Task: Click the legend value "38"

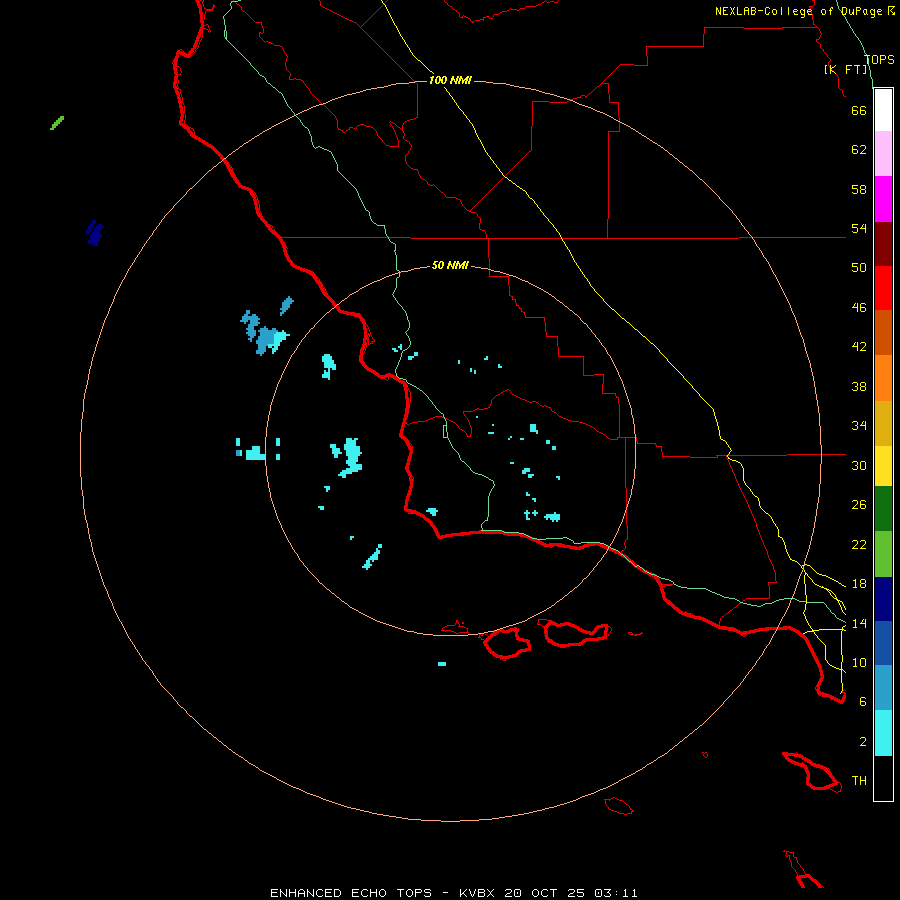Action: [859, 387]
